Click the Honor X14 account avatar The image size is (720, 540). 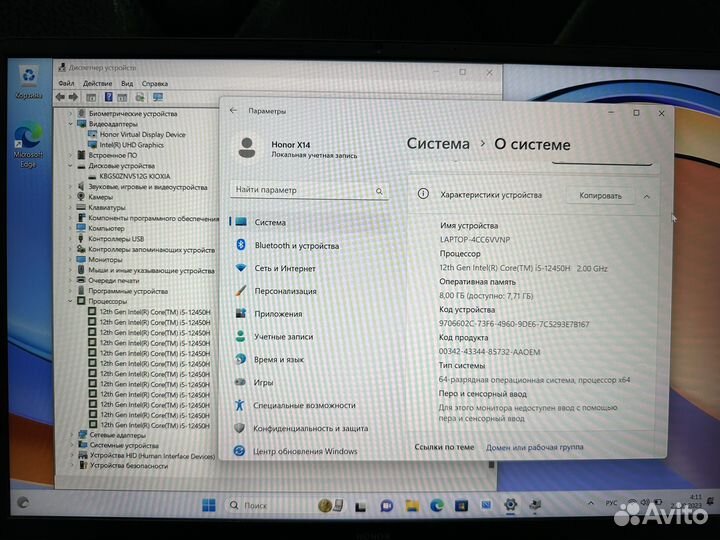pyautogui.click(x=247, y=148)
